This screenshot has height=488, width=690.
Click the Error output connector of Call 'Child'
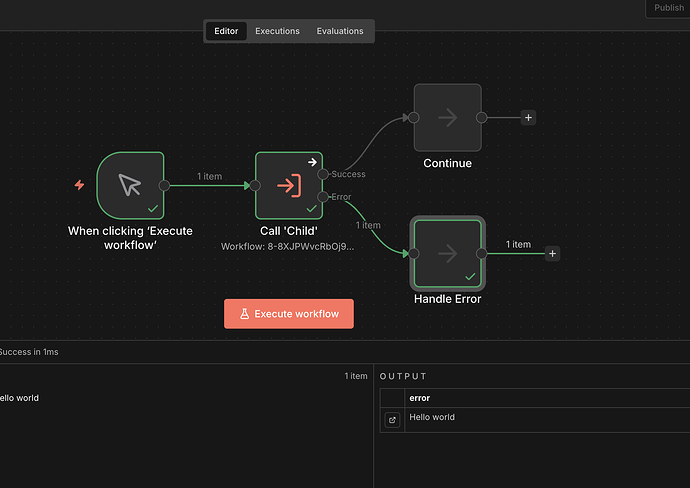pos(323,197)
